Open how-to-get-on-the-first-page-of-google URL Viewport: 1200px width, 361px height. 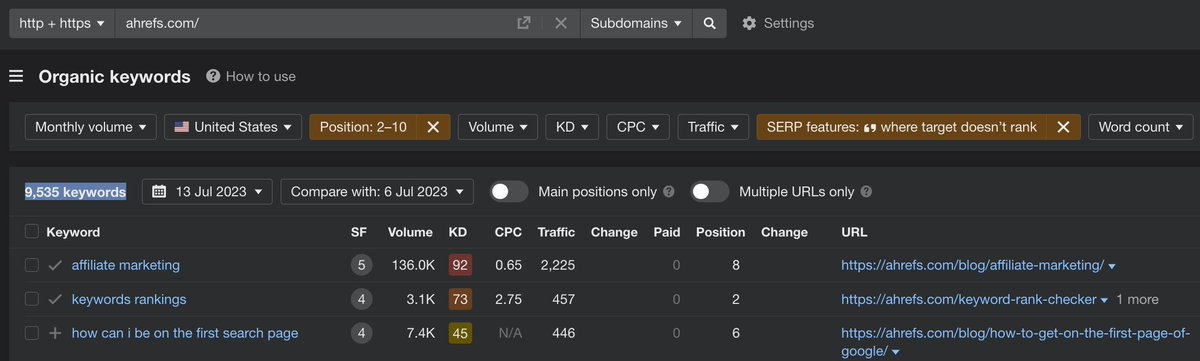click(x=1015, y=342)
